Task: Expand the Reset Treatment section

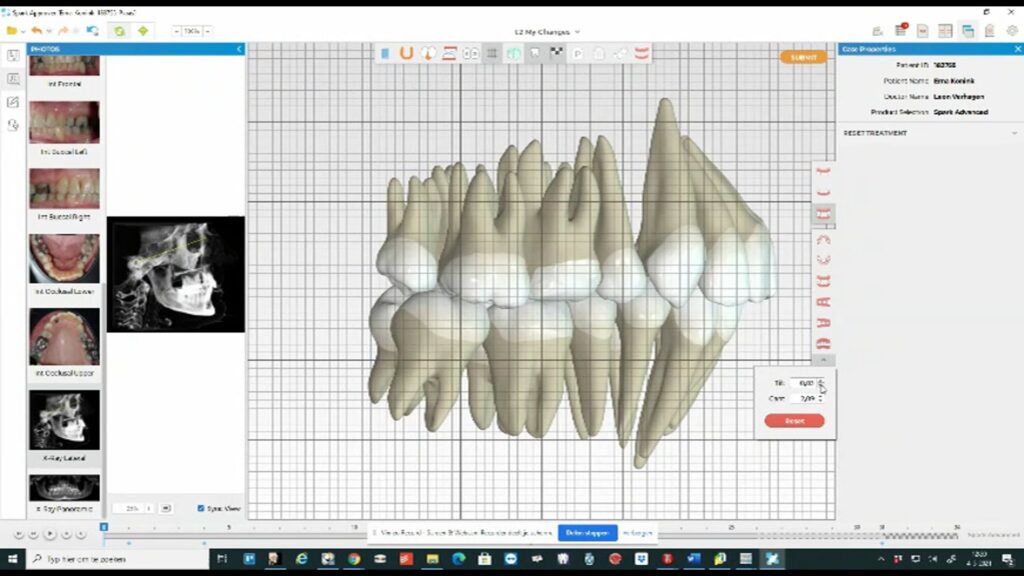Action: pyautogui.click(x=875, y=133)
